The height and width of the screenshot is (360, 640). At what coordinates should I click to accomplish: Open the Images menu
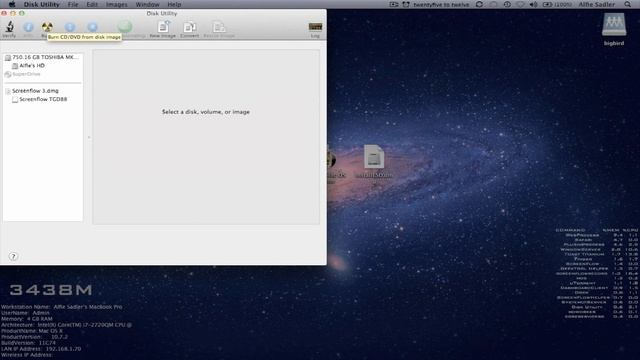point(117,4)
